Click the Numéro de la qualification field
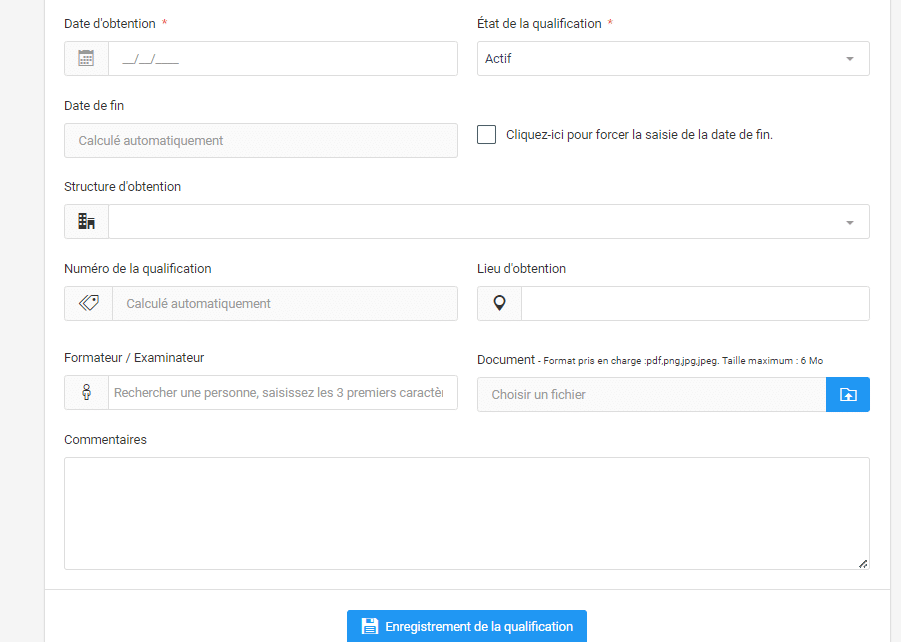The height and width of the screenshot is (642, 901). (284, 303)
